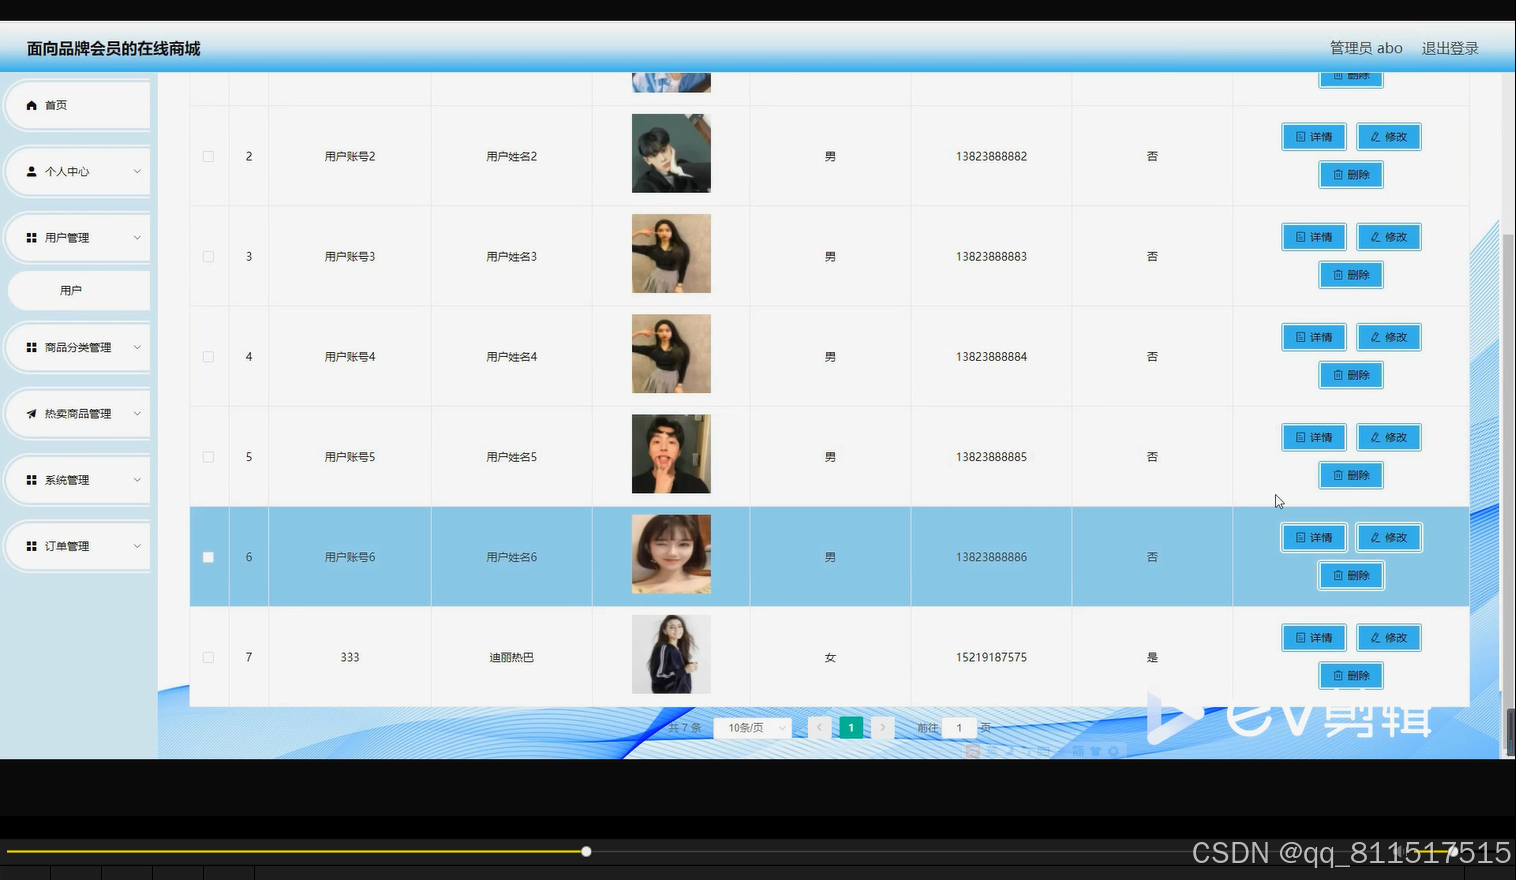Click 修改 for 用户账号5
Image resolution: width=1516 pixels, height=880 pixels.
(1389, 437)
